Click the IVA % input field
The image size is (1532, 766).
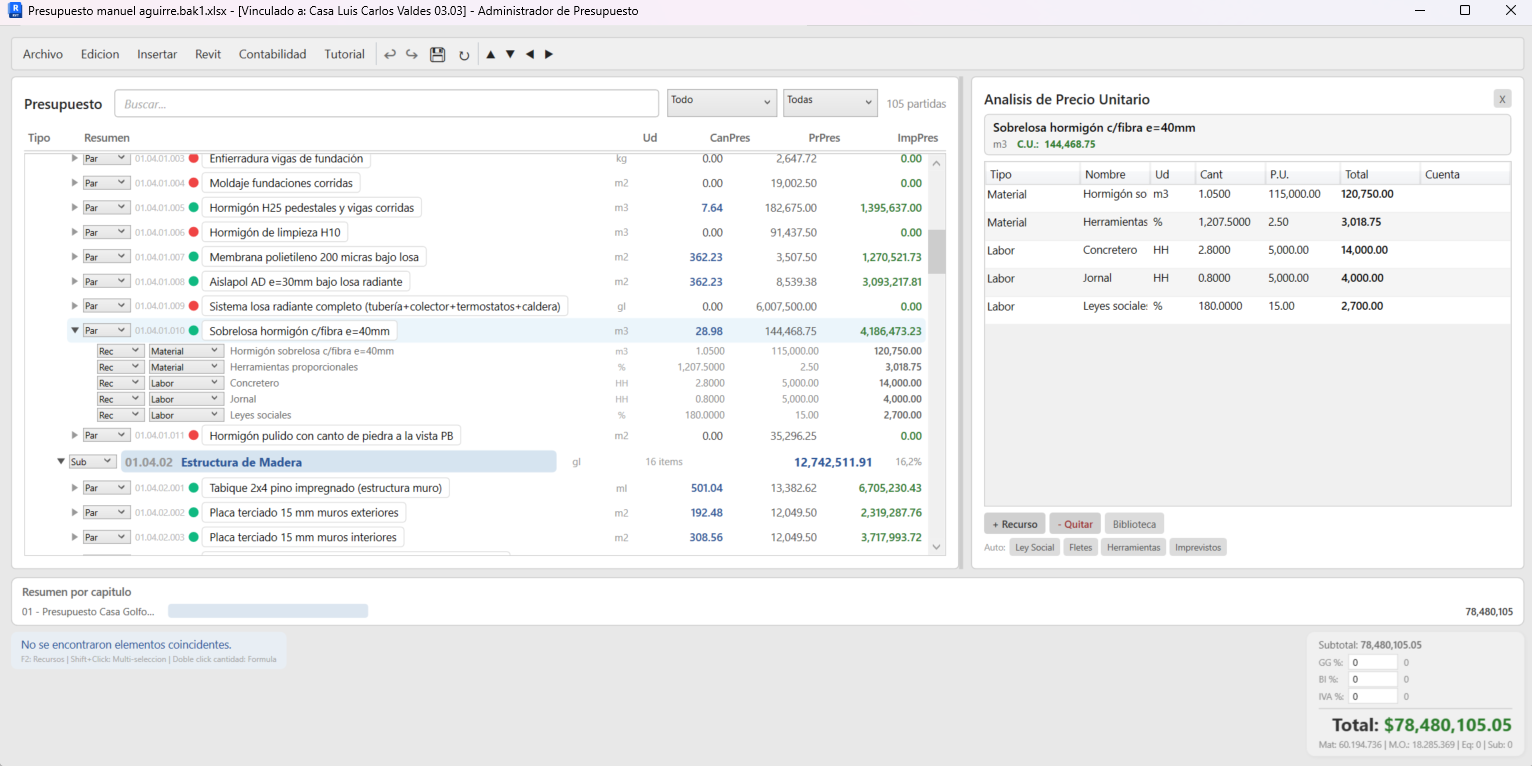pos(1373,696)
